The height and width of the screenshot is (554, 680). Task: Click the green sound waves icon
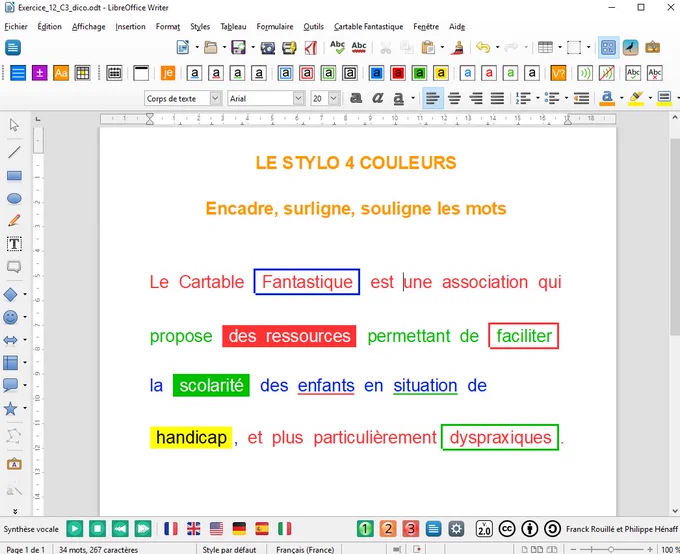pos(585,73)
